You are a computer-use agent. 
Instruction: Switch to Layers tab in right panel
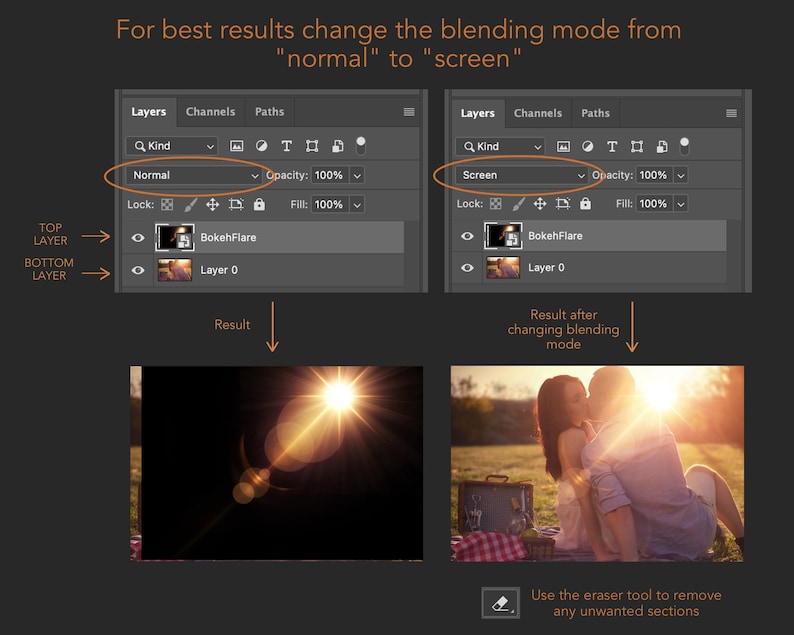[x=478, y=113]
